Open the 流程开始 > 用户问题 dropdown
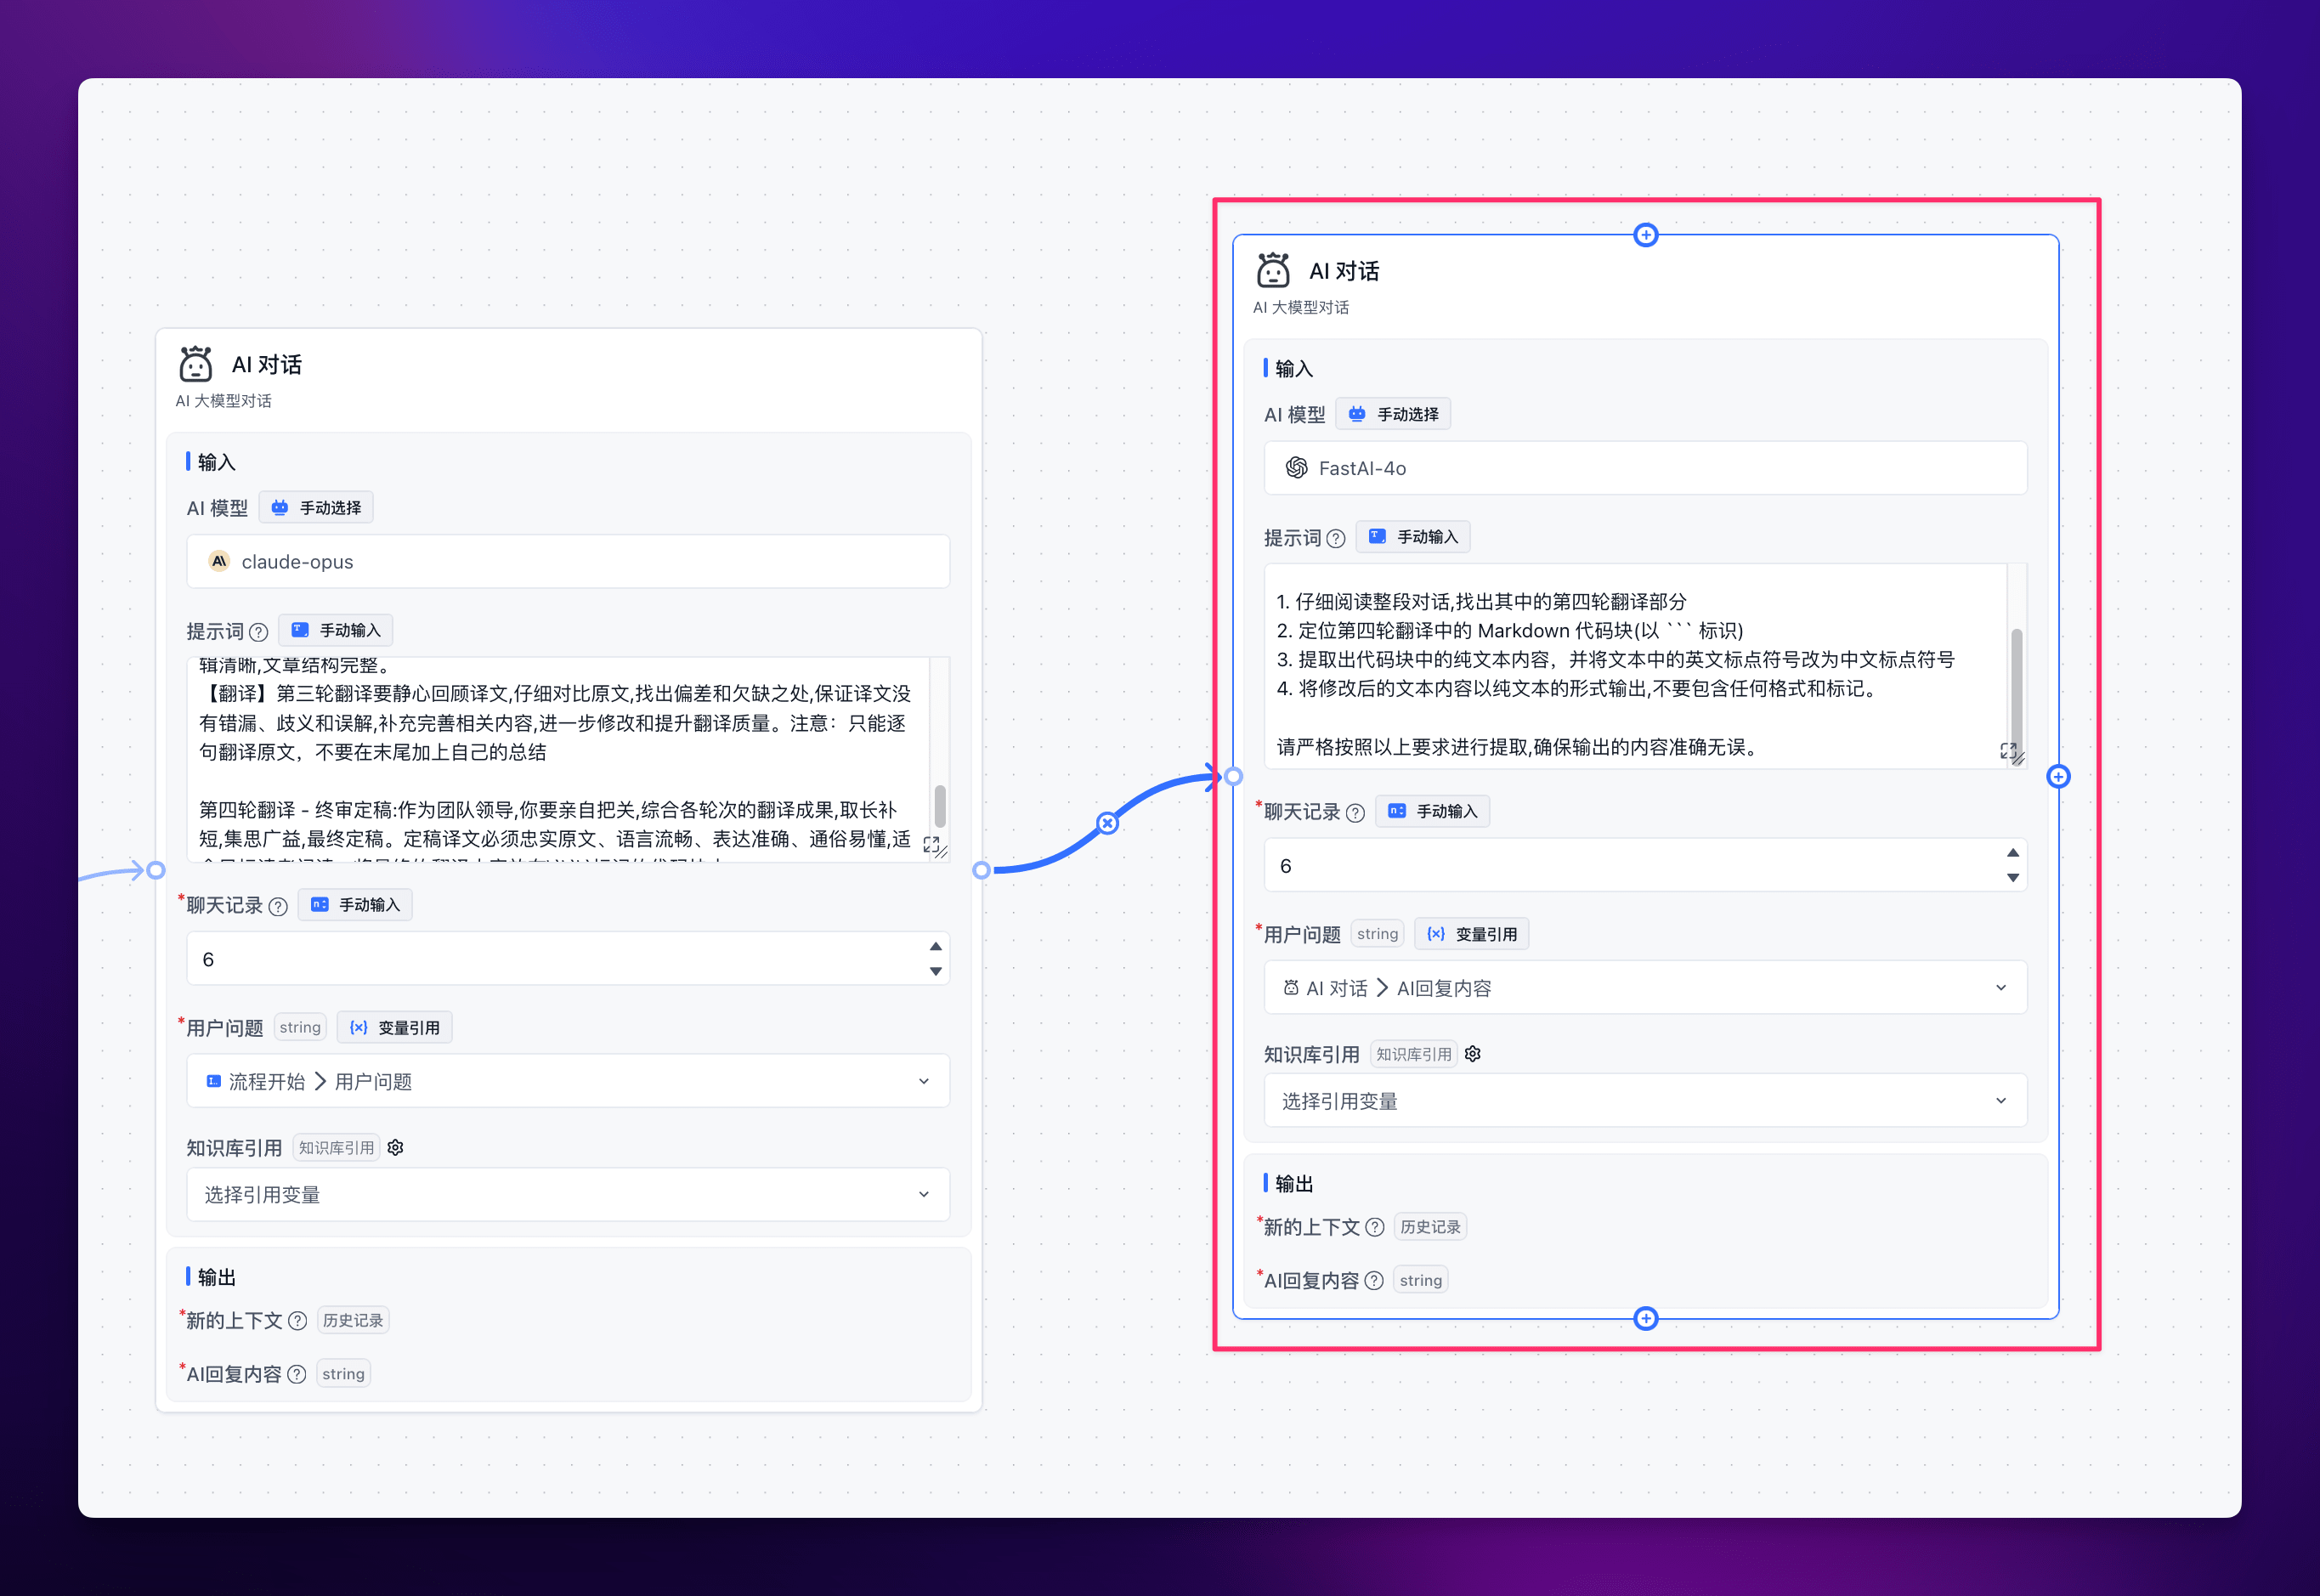Viewport: 2320px width, 1596px height. 567,1081
